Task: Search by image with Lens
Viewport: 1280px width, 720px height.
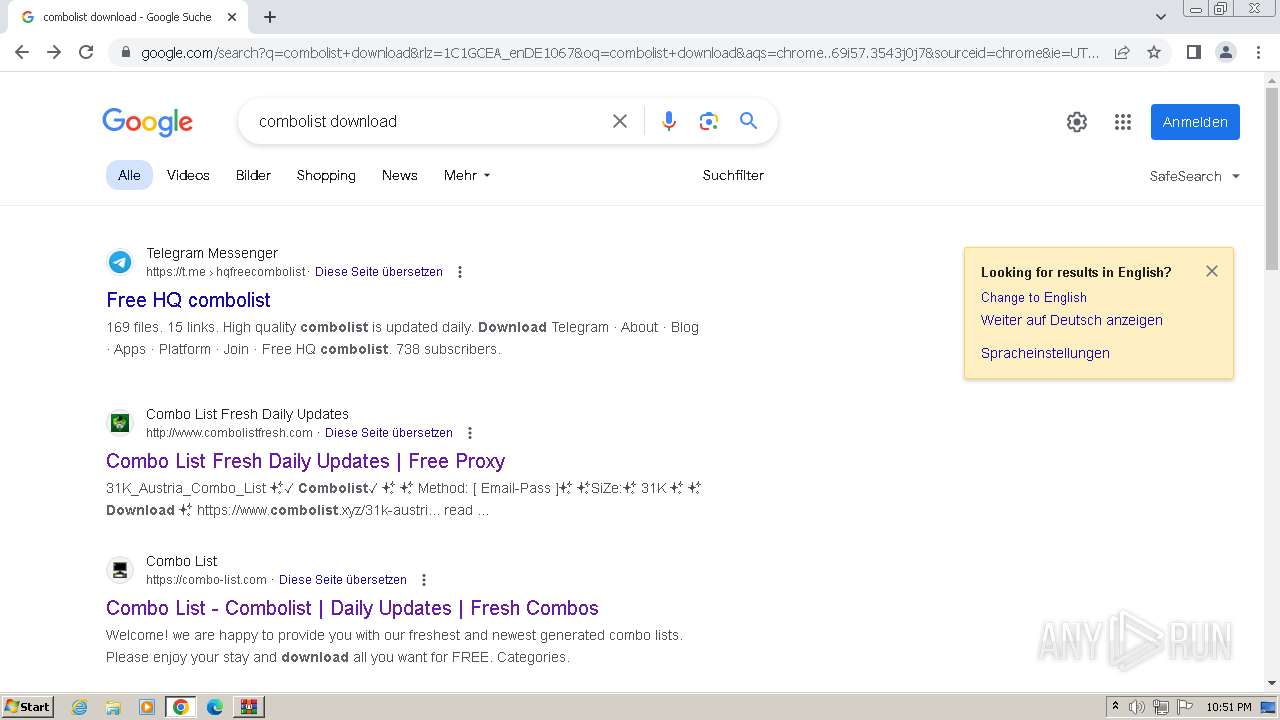Action: pos(709,121)
